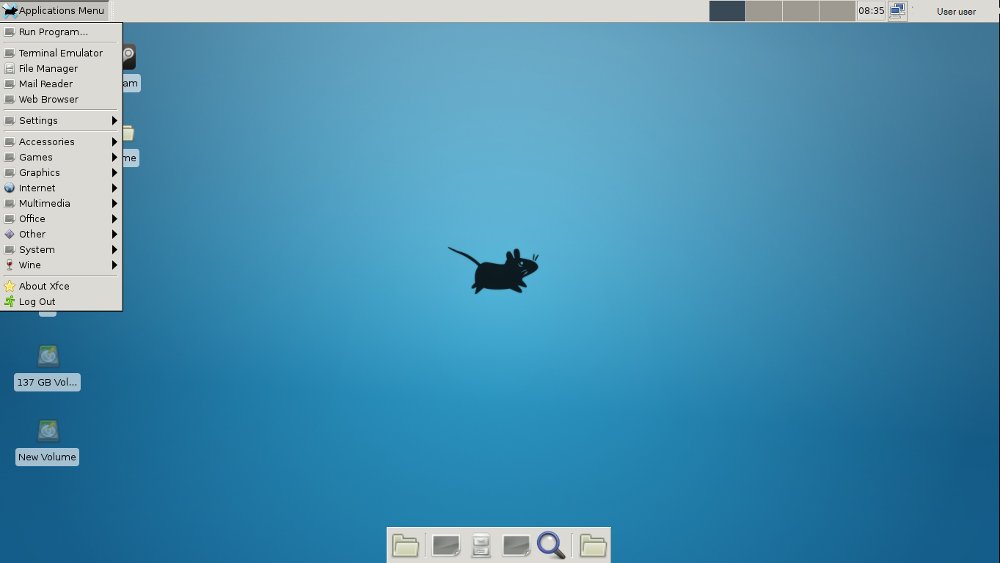
Task: Click the Xfce mouse logo in panel
Action: point(10,10)
